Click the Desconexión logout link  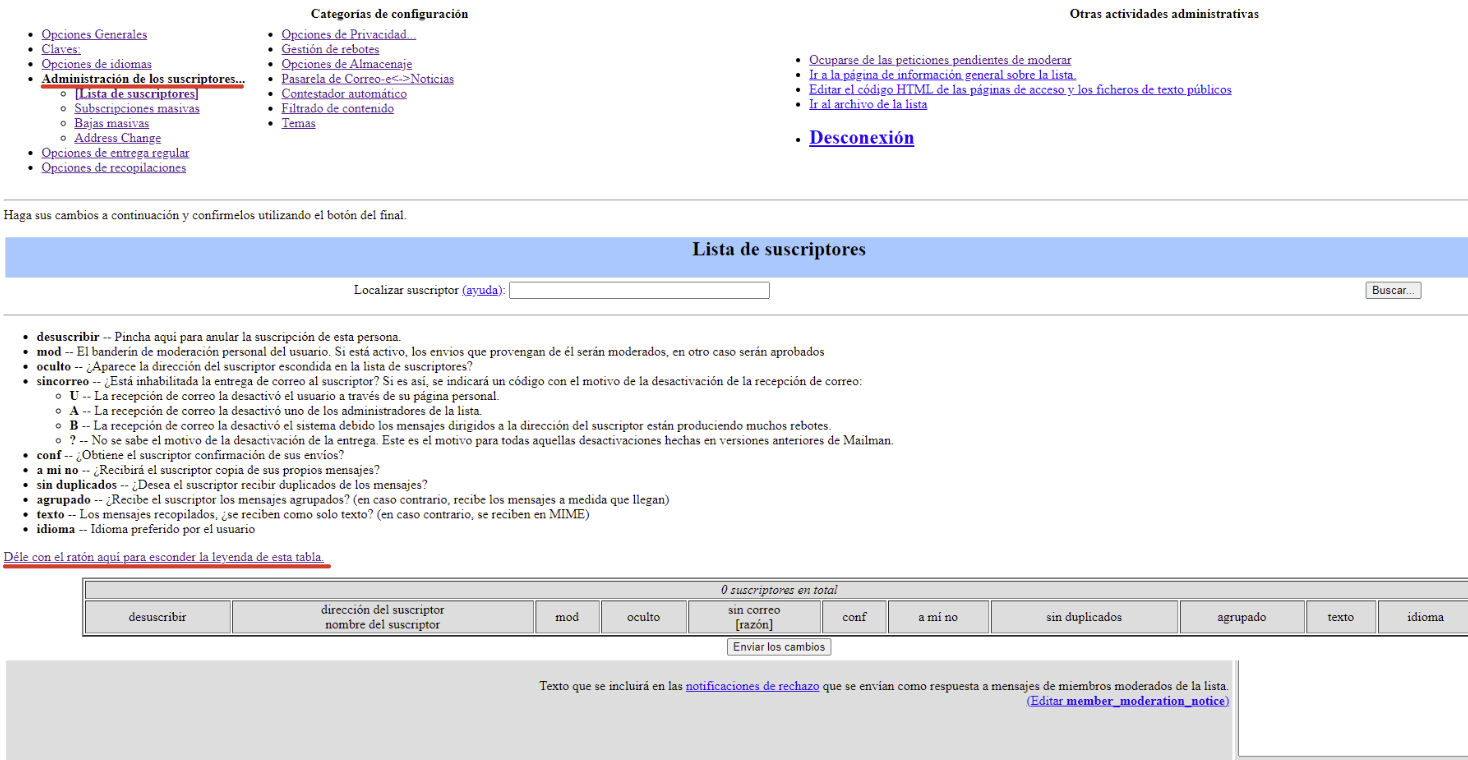pyautogui.click(x=862, y=138)
